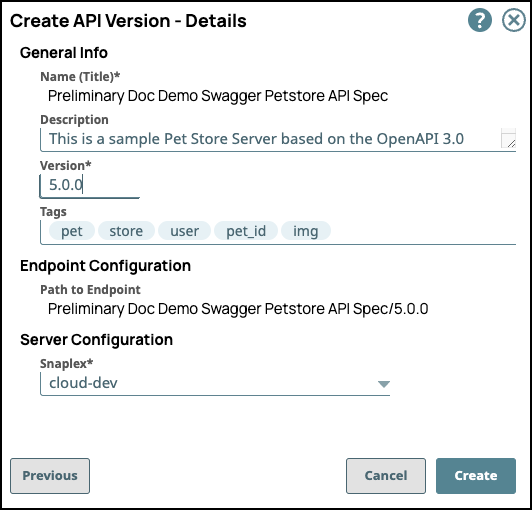Click the General Info heading

[x=64, y=53]
